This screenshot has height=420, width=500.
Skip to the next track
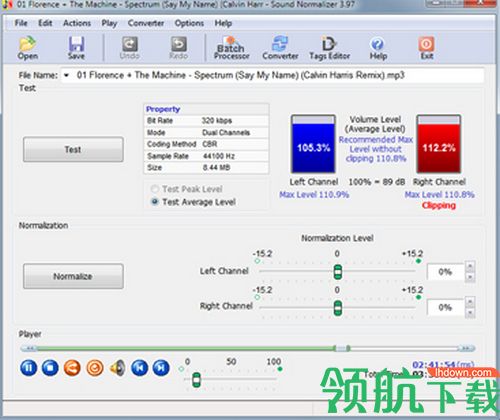[161, 368]
